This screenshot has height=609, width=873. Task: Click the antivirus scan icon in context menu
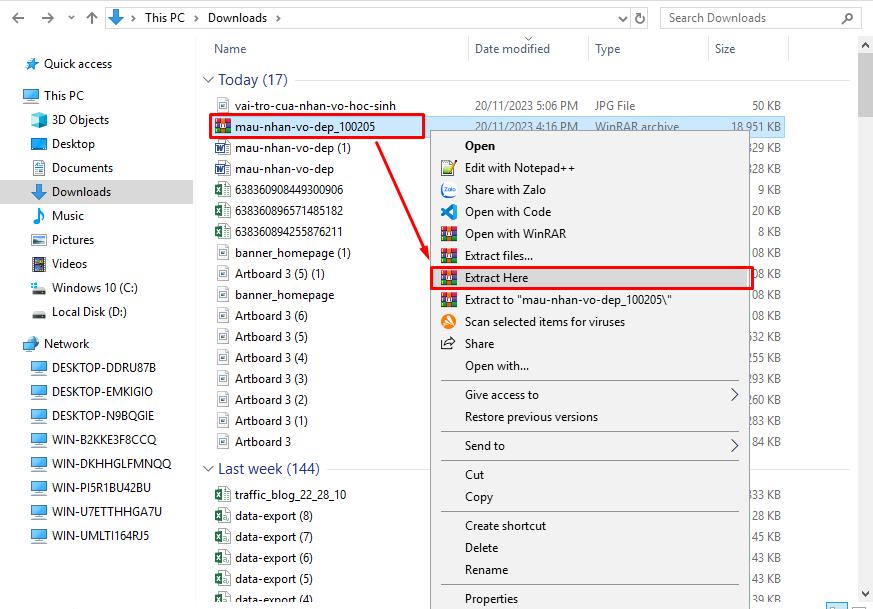pyautogui.click(x=449, y=322)
